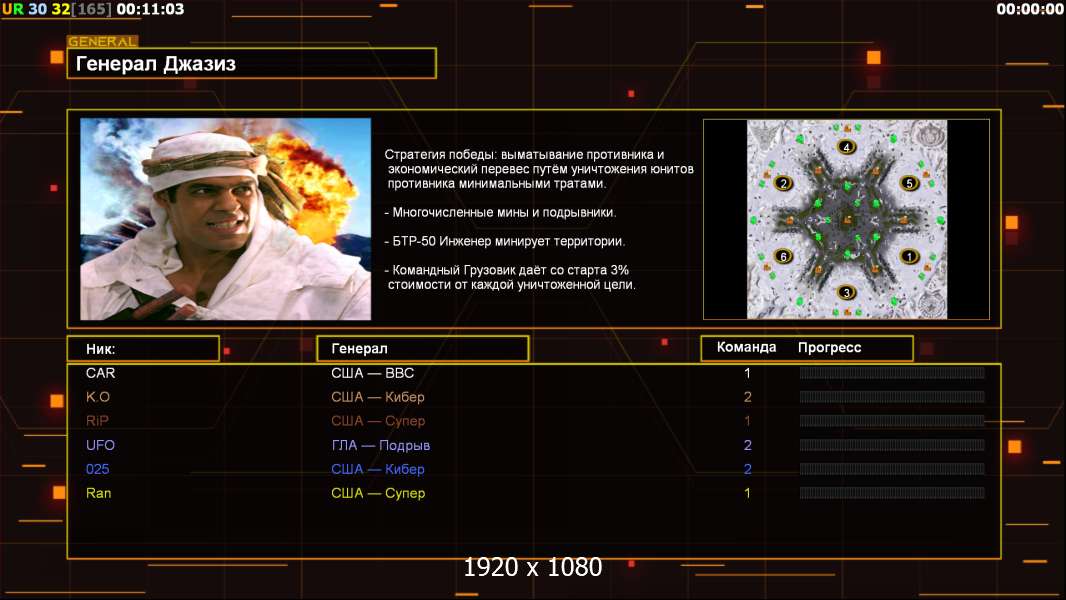Choose start position 6 on the map
This screenshot has width=1066, height=600.
pos(783,256)
